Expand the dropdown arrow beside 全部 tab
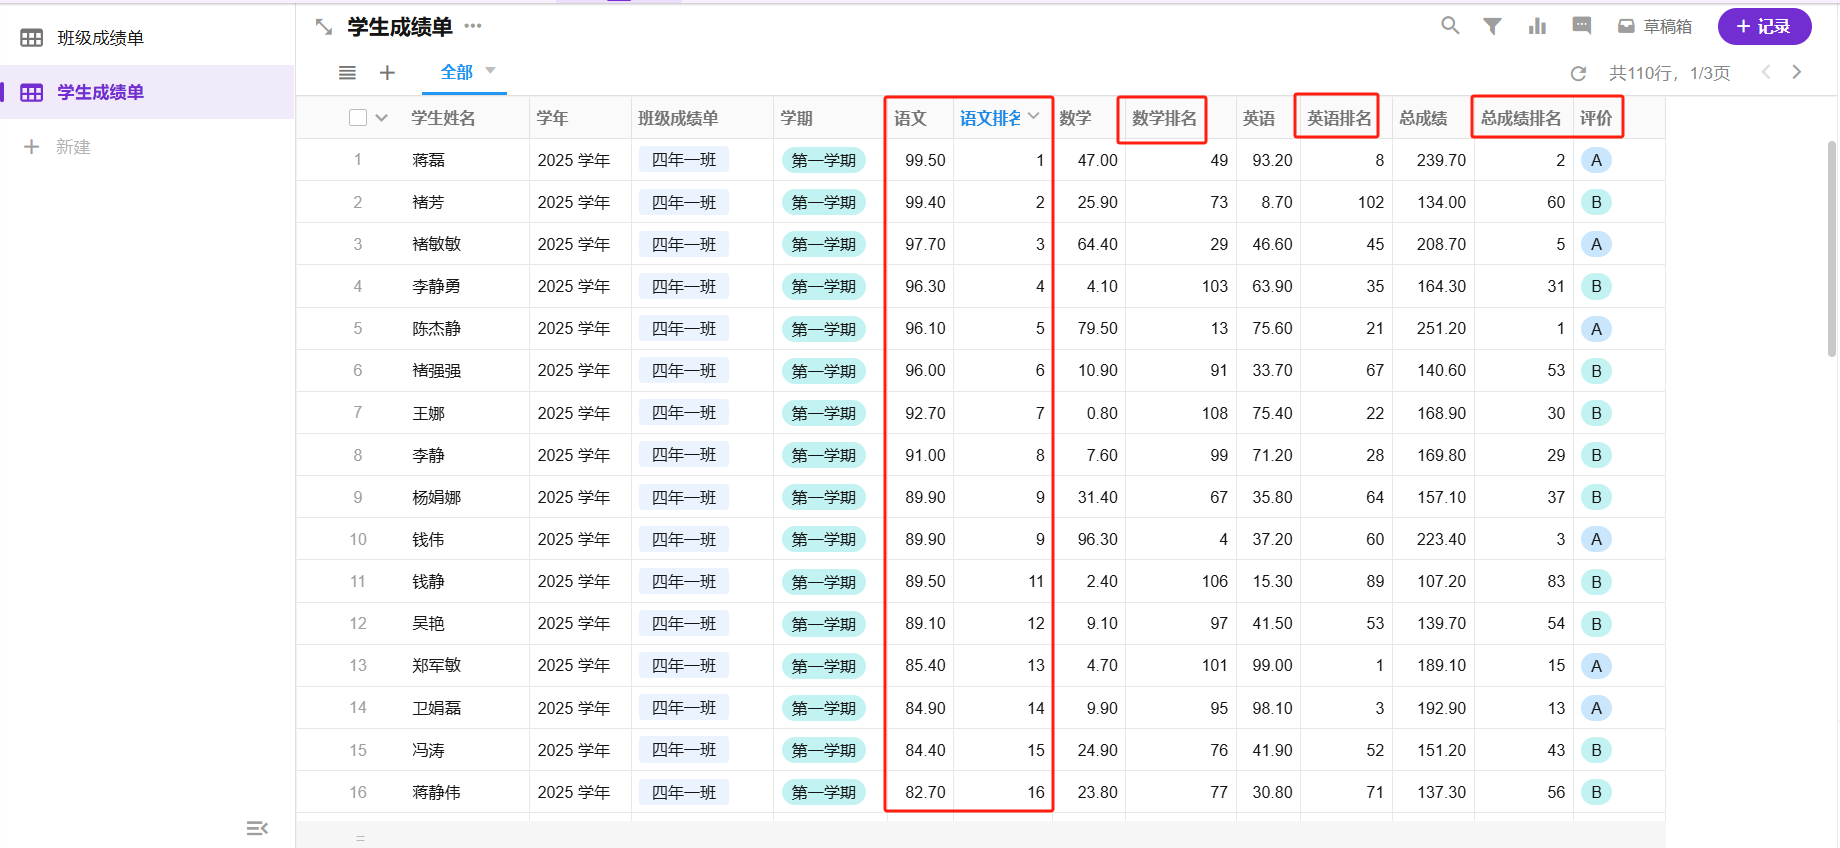Viewport: 1840px width, 848px height. pyautogui.click(x=491, y=71)
